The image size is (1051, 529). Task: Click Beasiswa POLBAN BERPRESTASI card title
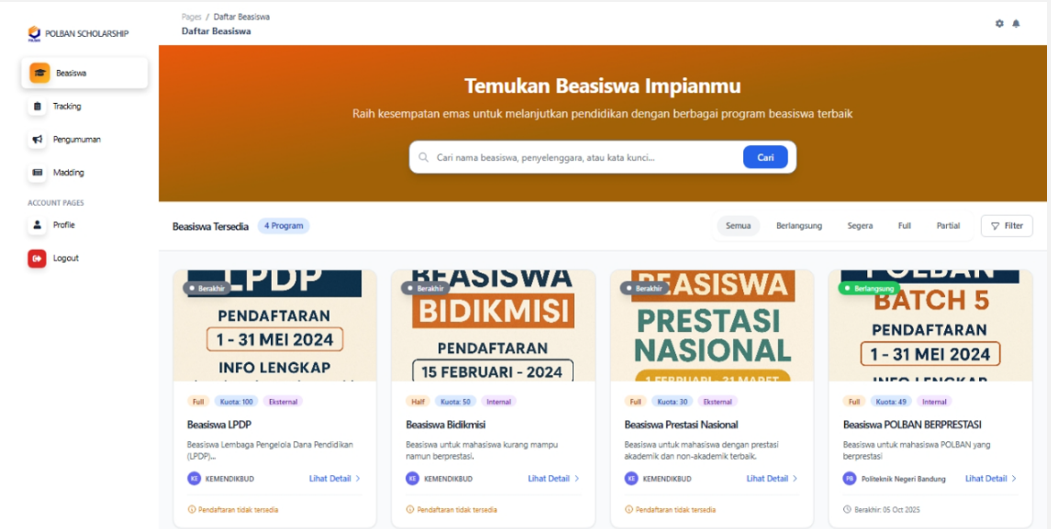tap(912, 424)
